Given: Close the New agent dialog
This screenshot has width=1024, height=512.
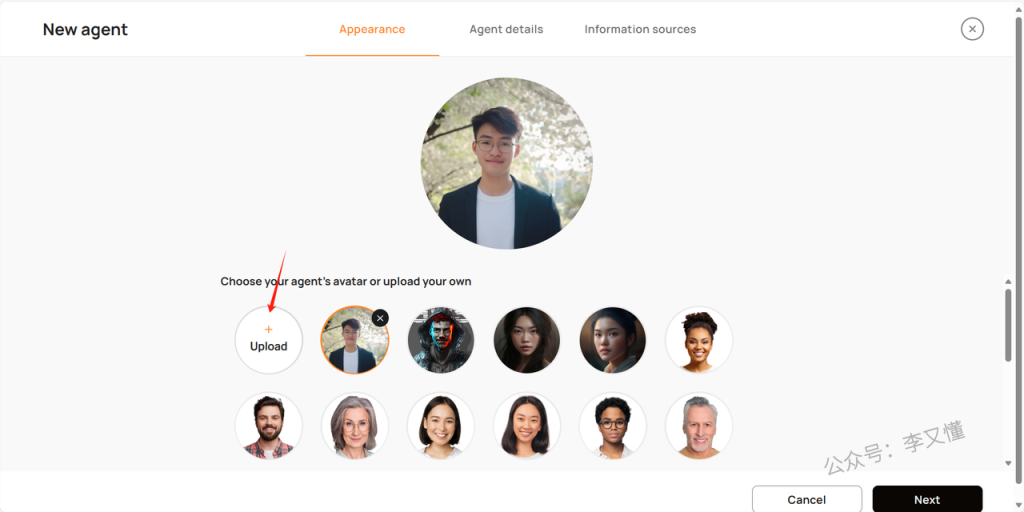Looking at the screenshot, I should click(972, 29).
